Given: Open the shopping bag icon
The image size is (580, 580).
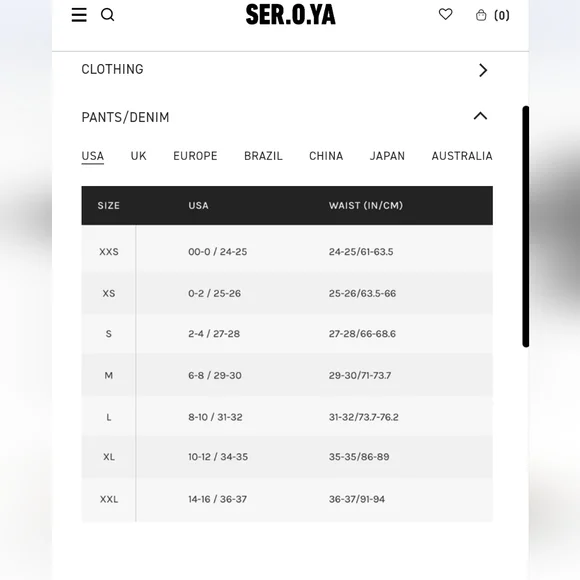Looking at the screenshot, I should (481, 15).
